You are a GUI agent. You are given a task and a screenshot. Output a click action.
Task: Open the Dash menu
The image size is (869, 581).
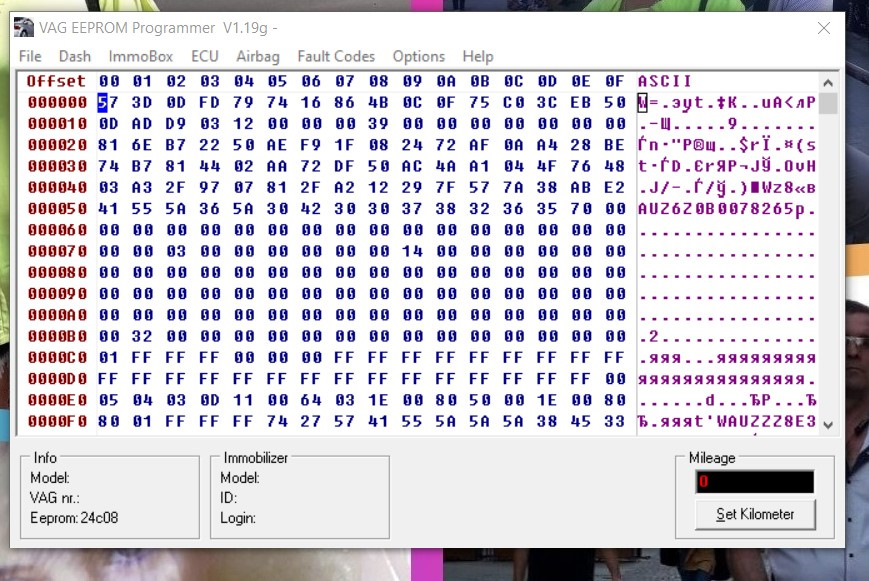coord(74,56)
